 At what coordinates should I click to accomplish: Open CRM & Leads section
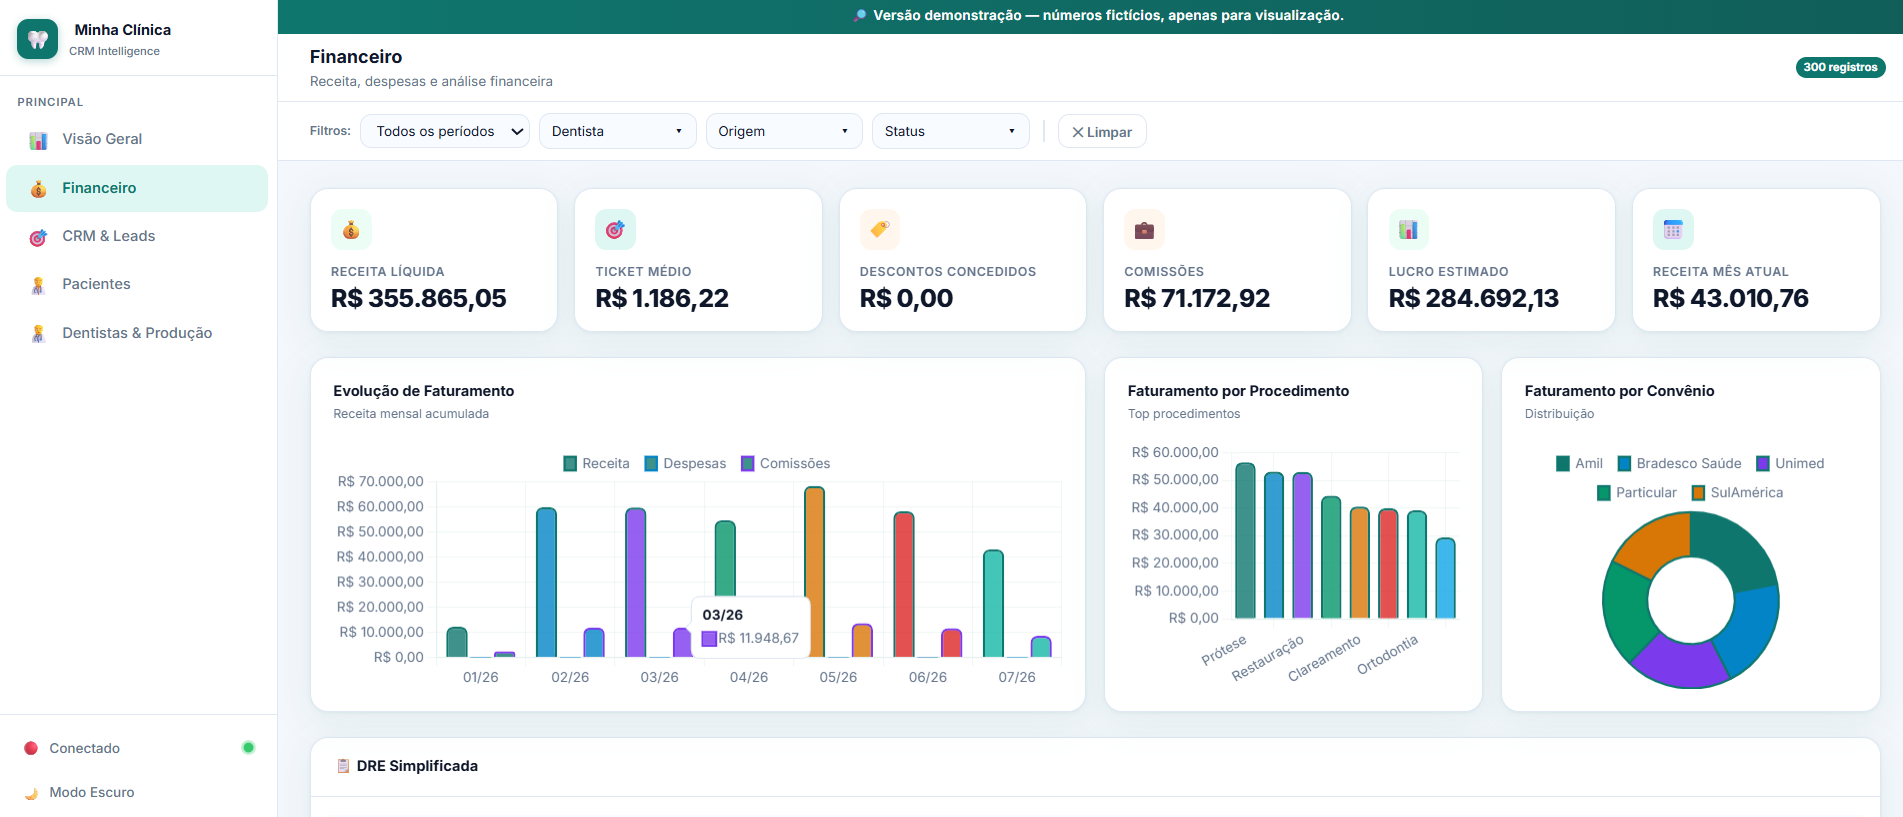tap(137, 236)
